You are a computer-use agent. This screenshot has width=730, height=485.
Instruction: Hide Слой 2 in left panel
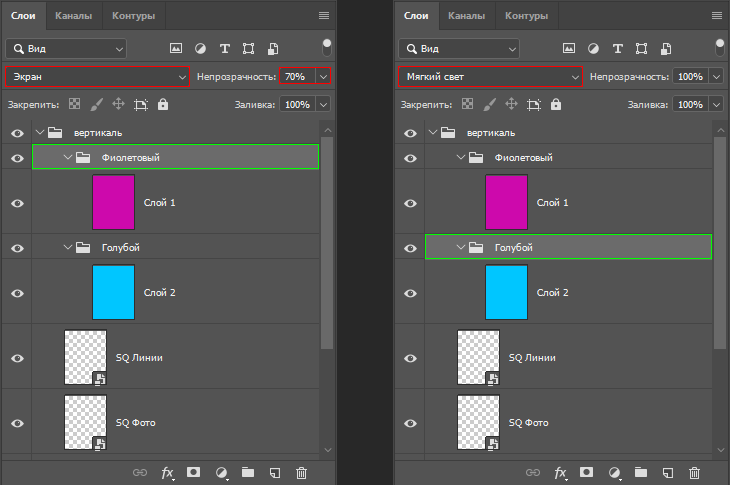pos(17,293)
